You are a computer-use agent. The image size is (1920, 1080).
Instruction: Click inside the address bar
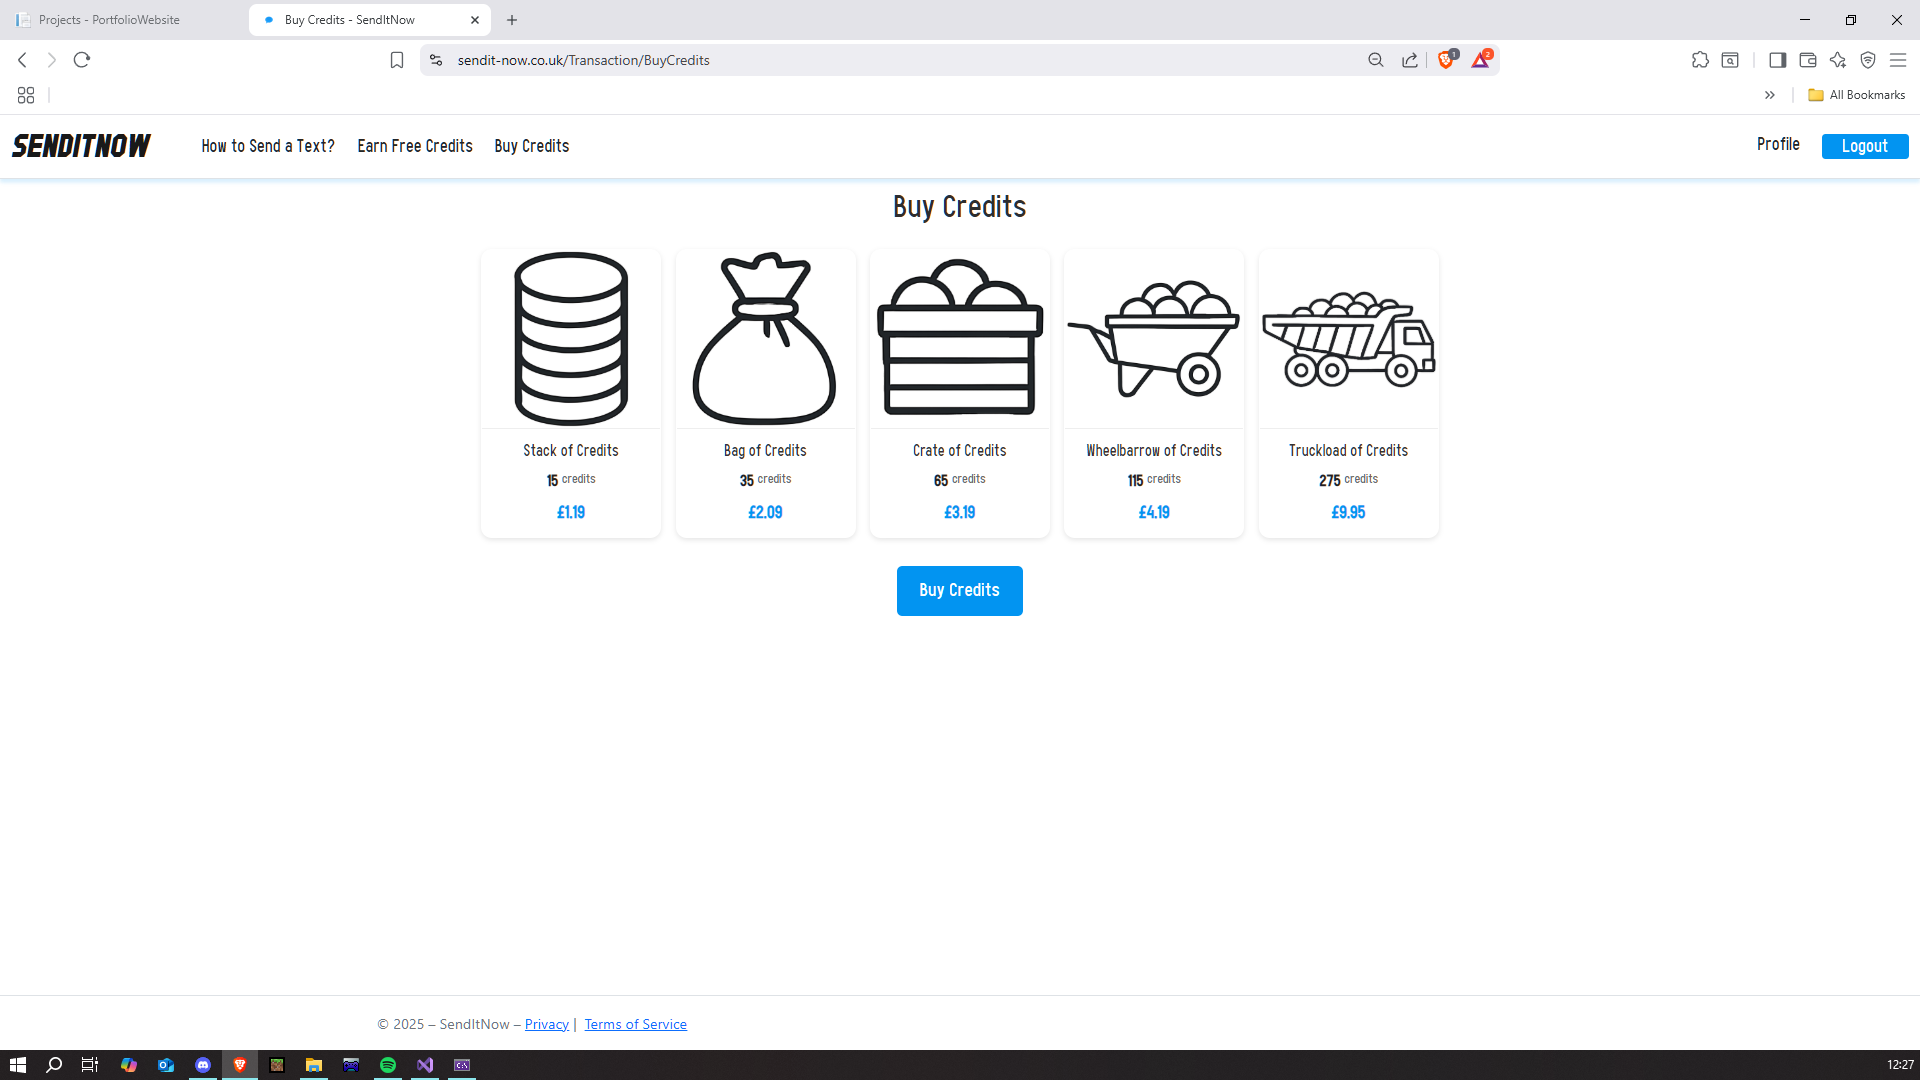[900, 60]
